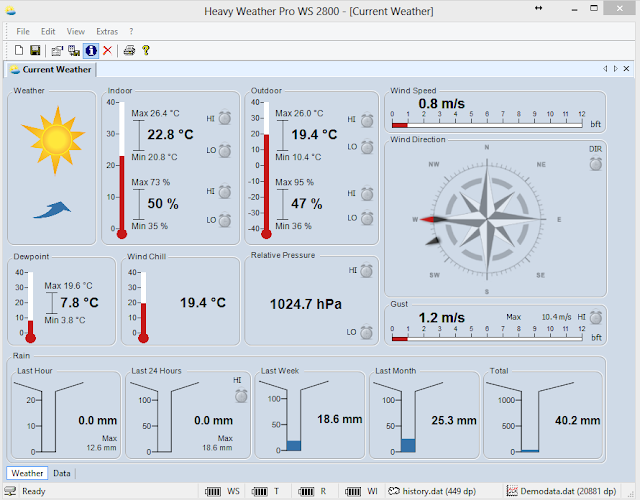Open the ? help menu
This screenshot has width=640, height=500.
click(x=131, y=31)
